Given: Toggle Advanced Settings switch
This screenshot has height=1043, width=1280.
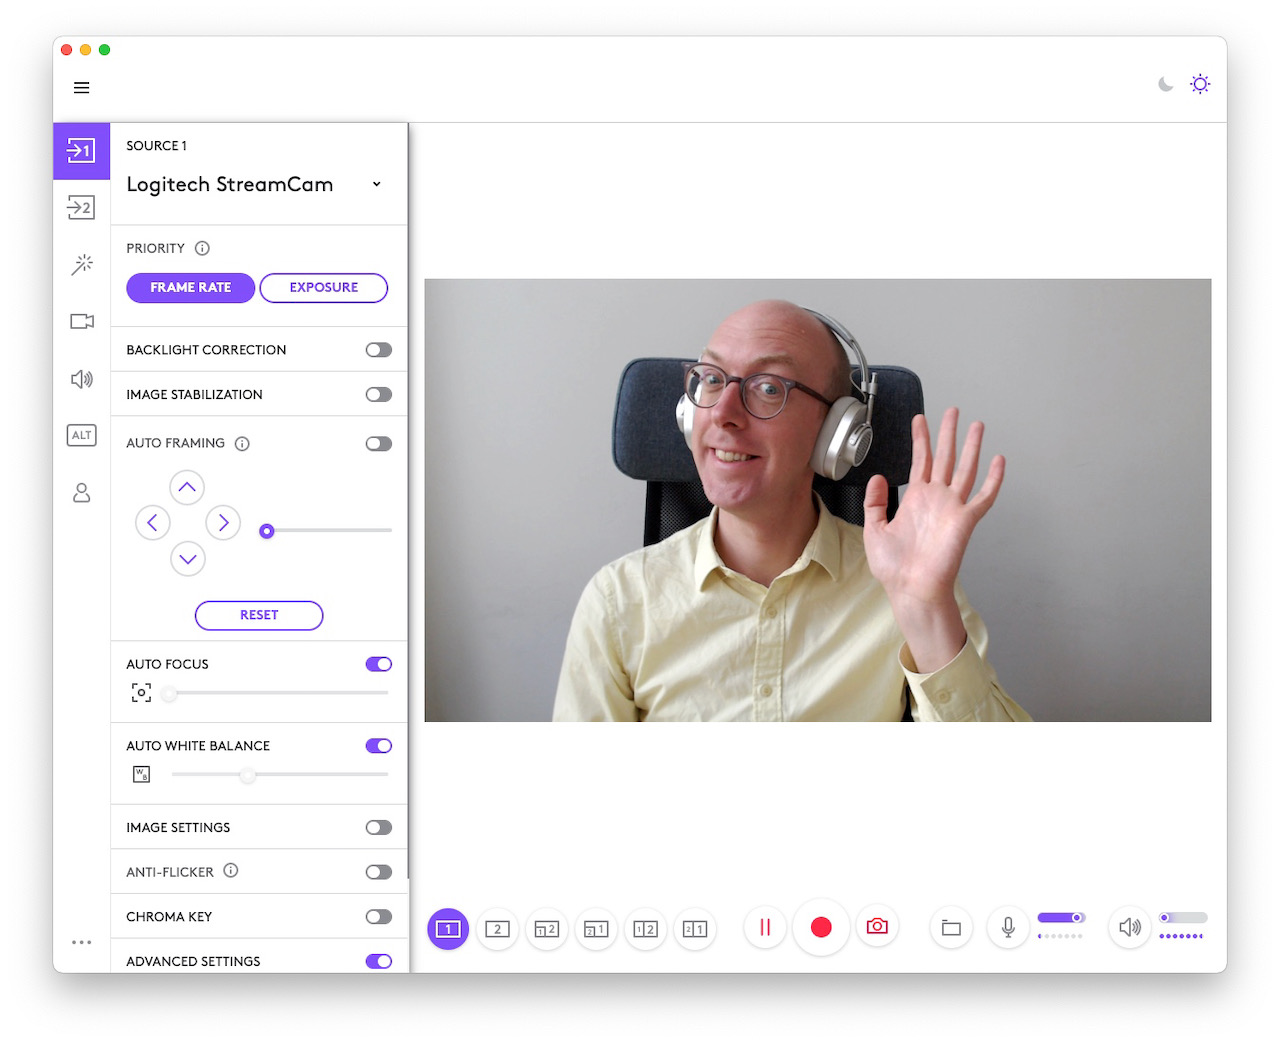Looking at the screenshot, I should (379, 962).
